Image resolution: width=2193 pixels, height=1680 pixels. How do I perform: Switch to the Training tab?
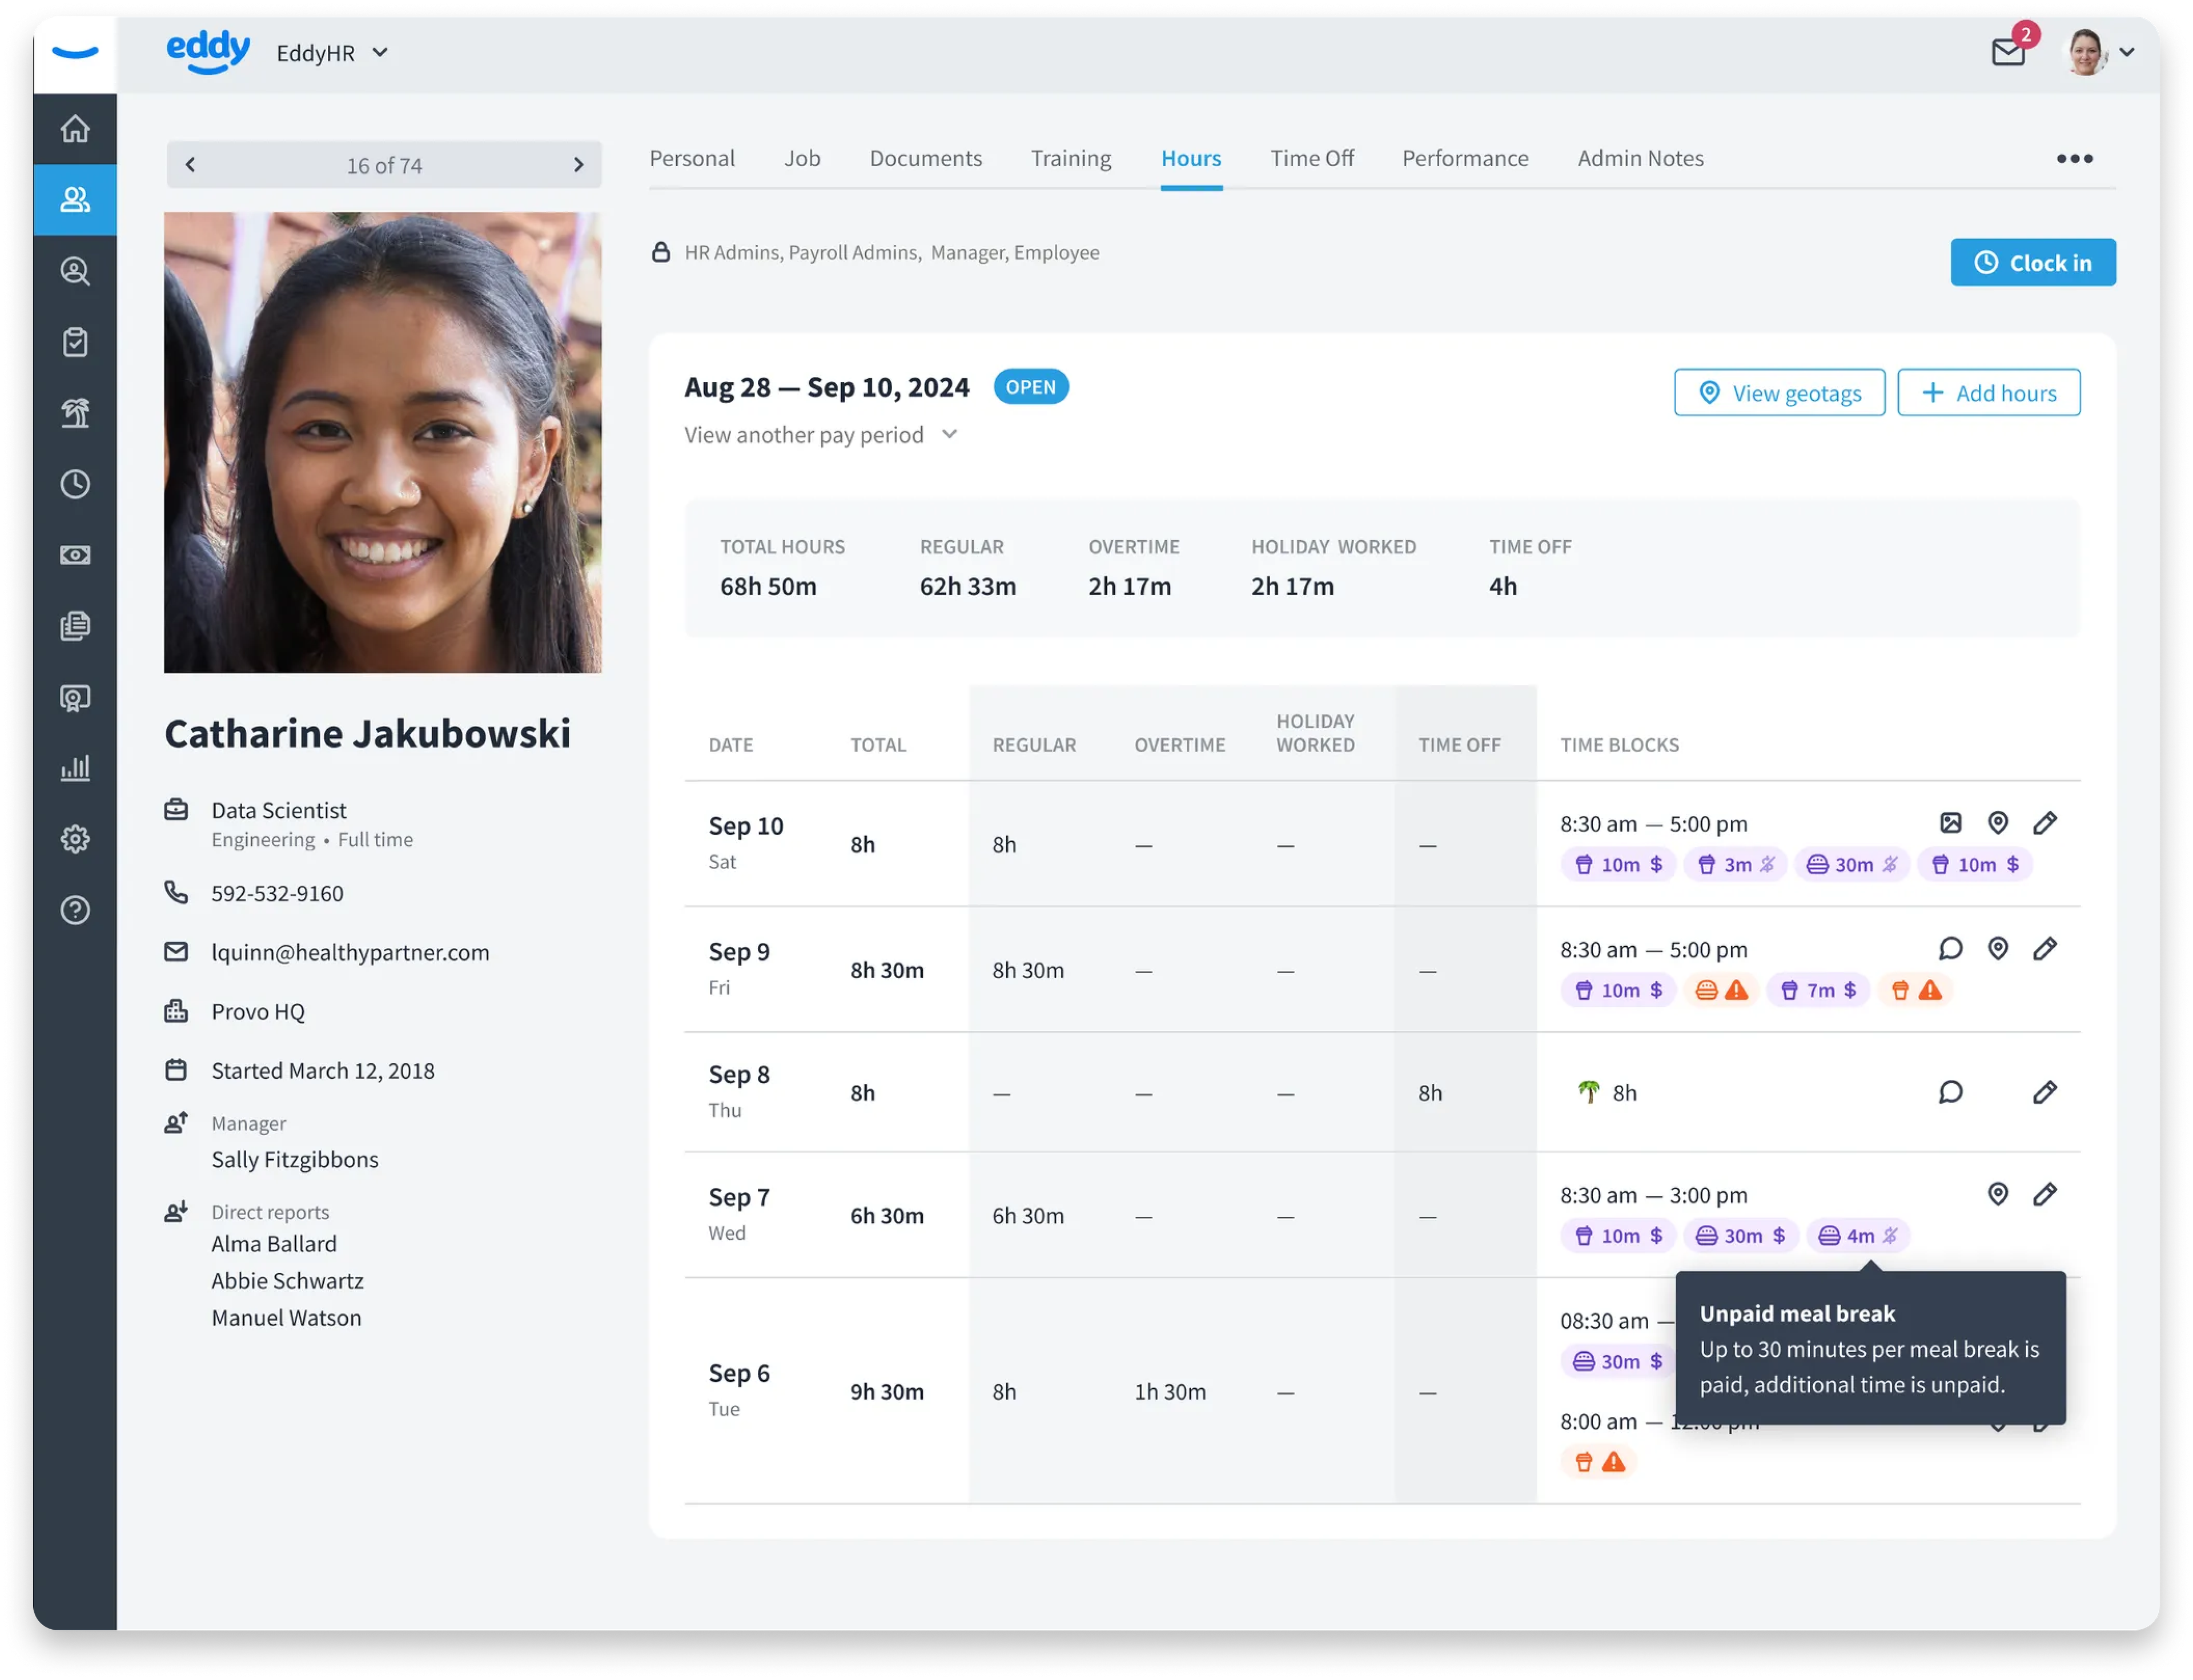click(x=1071, y=158)
